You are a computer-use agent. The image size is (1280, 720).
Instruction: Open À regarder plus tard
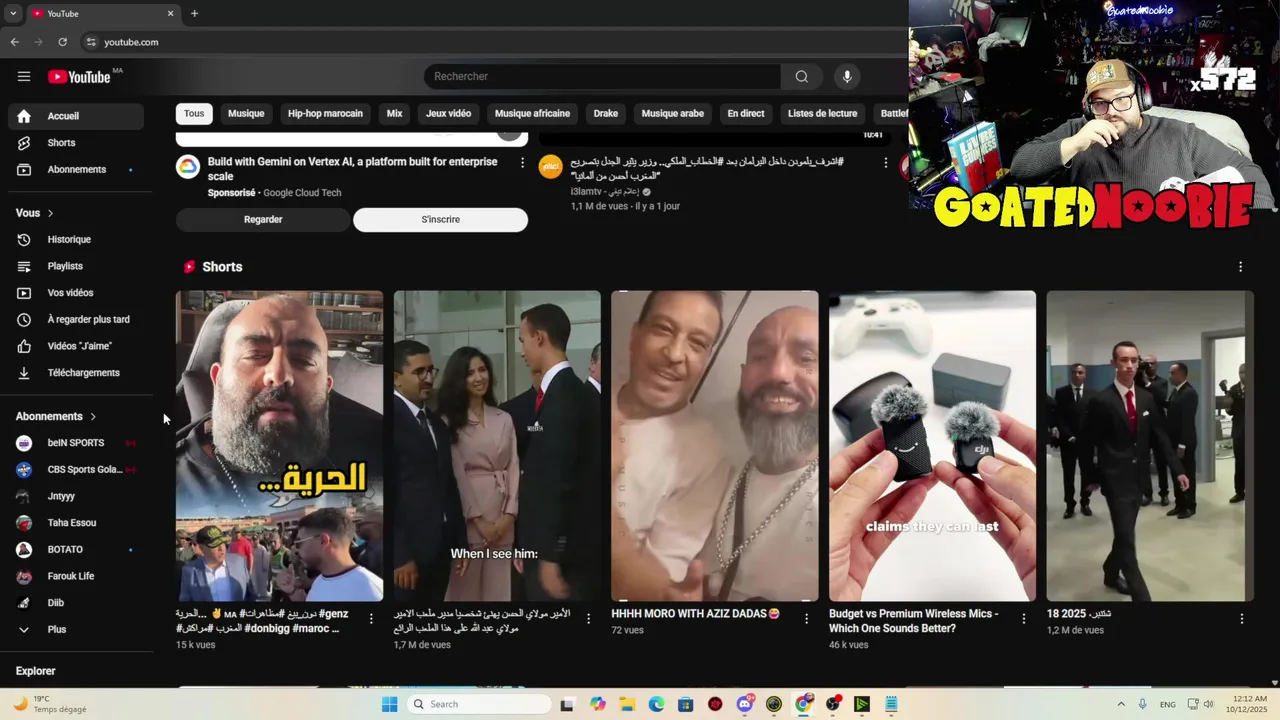[x=76, y=320]
